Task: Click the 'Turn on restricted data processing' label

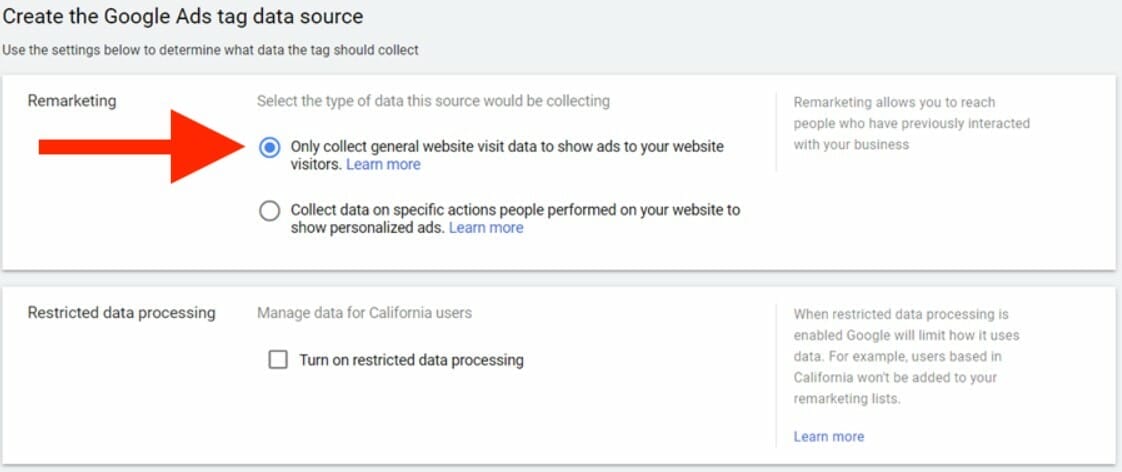Action: click(411, 360)
